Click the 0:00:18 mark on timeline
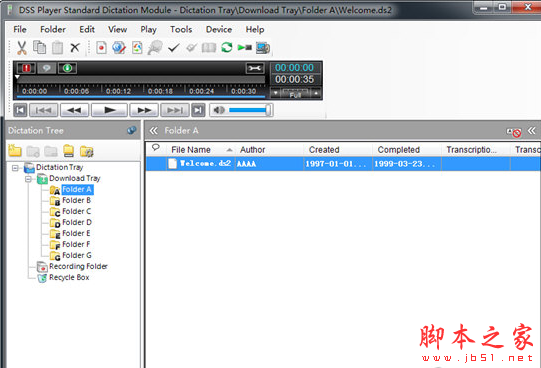541x368 pixels. [160, 91]
